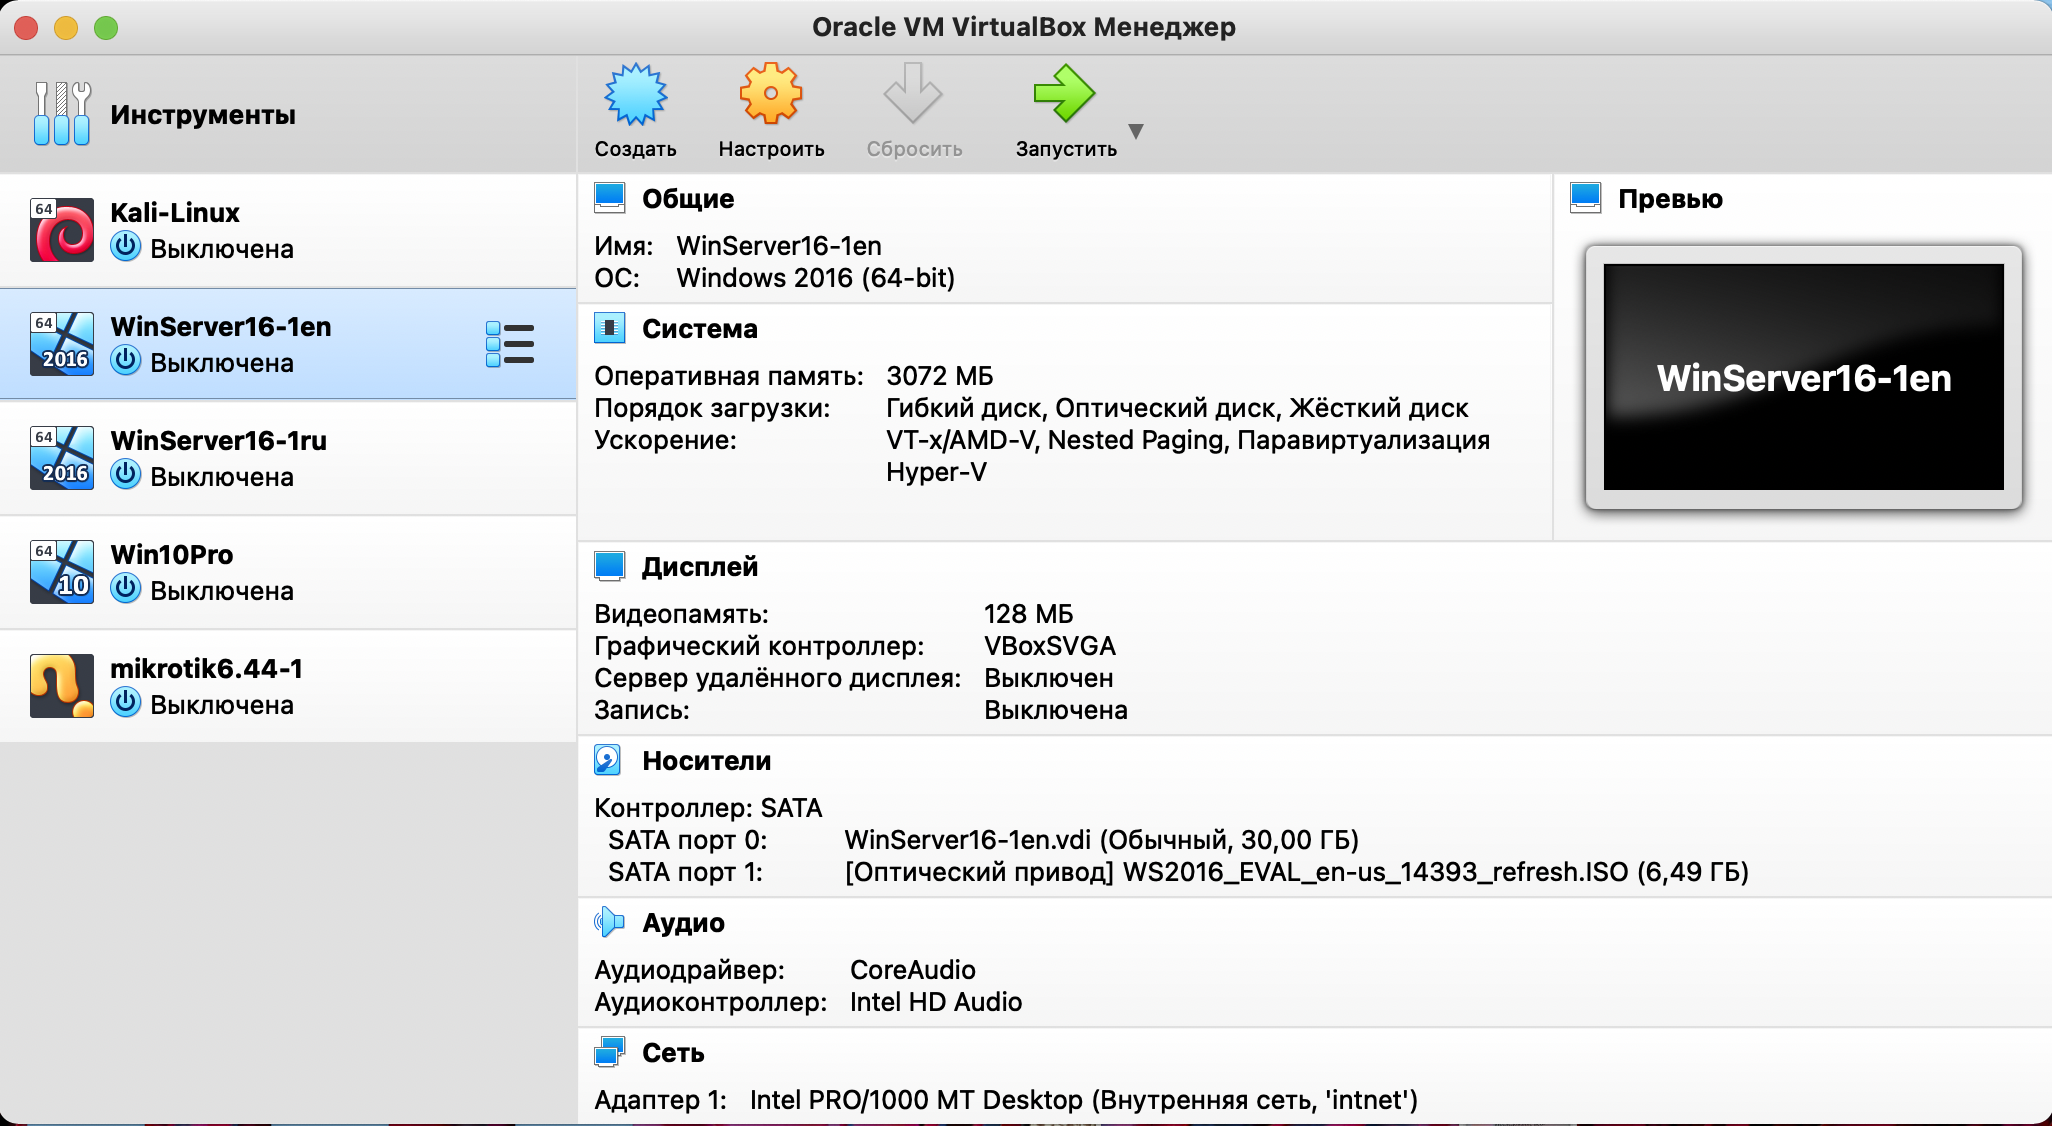The width and height of the screenshot is (2052, 1126).
Task: Select the Kali-Linux VM icon
Action: coord(62,230)
